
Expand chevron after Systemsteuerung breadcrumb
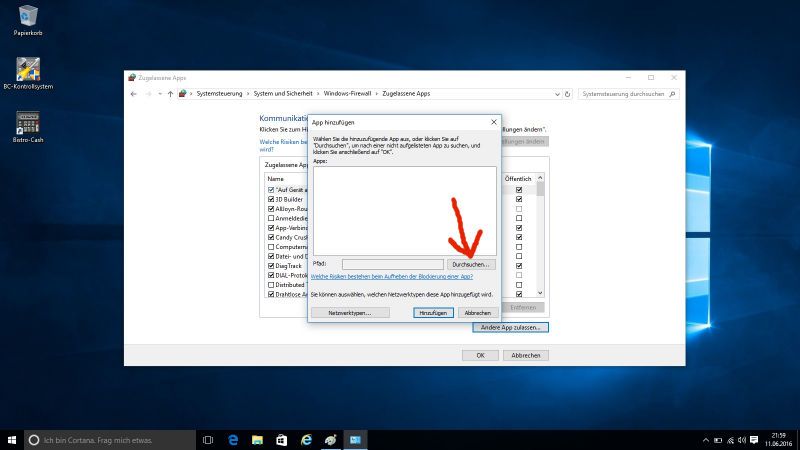249,94
